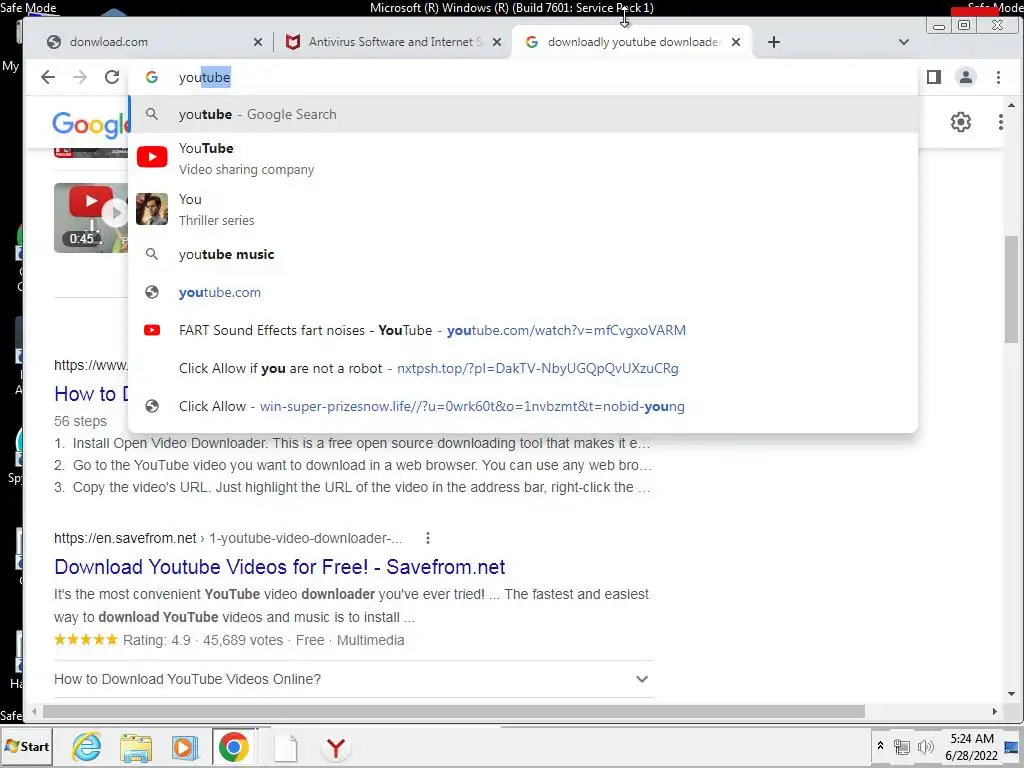
Task: Show hidden system tray icons
Action: click(x=880, y=746)
